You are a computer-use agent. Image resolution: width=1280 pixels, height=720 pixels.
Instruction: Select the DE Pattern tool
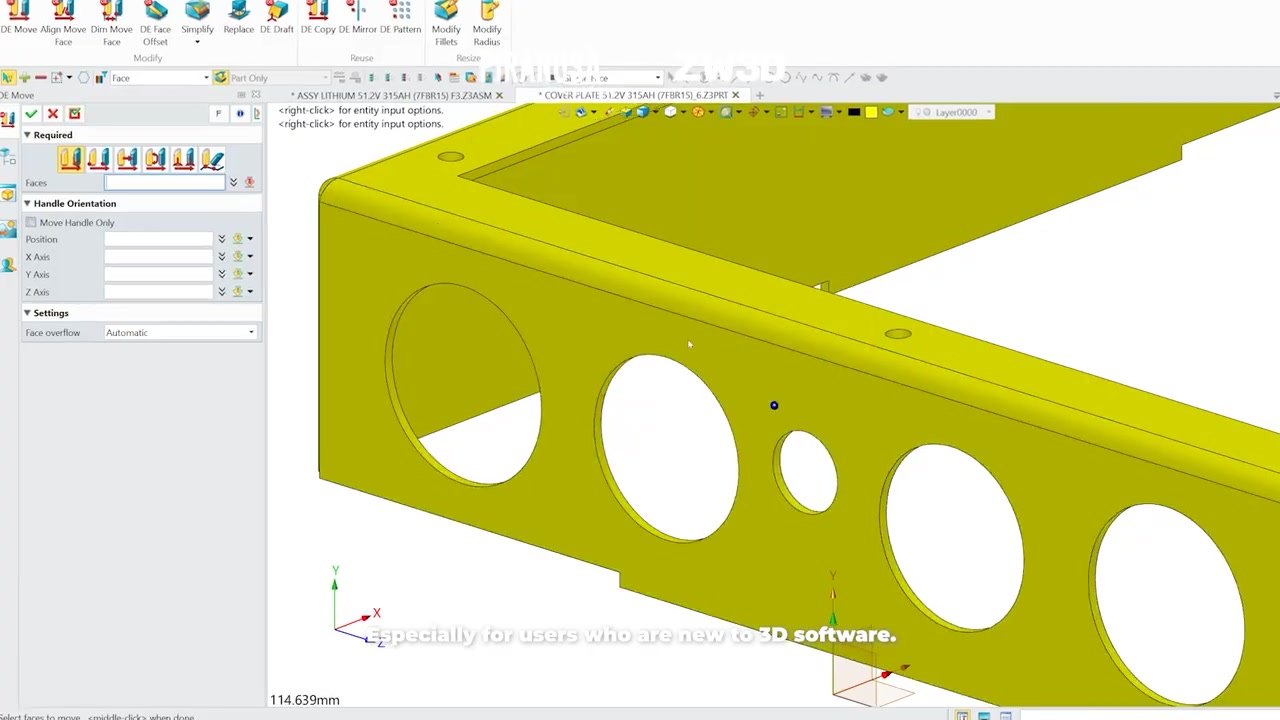(x=400, y=18)
